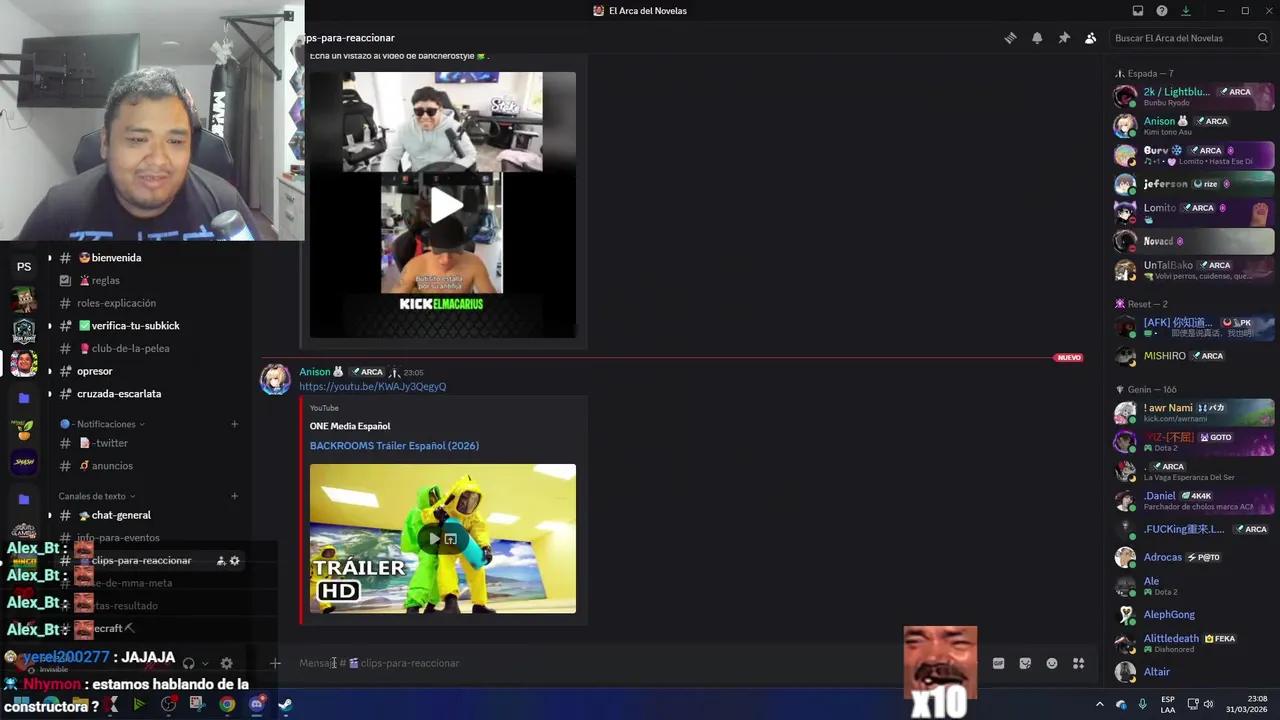This screenshot has height=720, width=1280.
Task: Open member Altair in the list
Action: click(x=1194, y=672)
